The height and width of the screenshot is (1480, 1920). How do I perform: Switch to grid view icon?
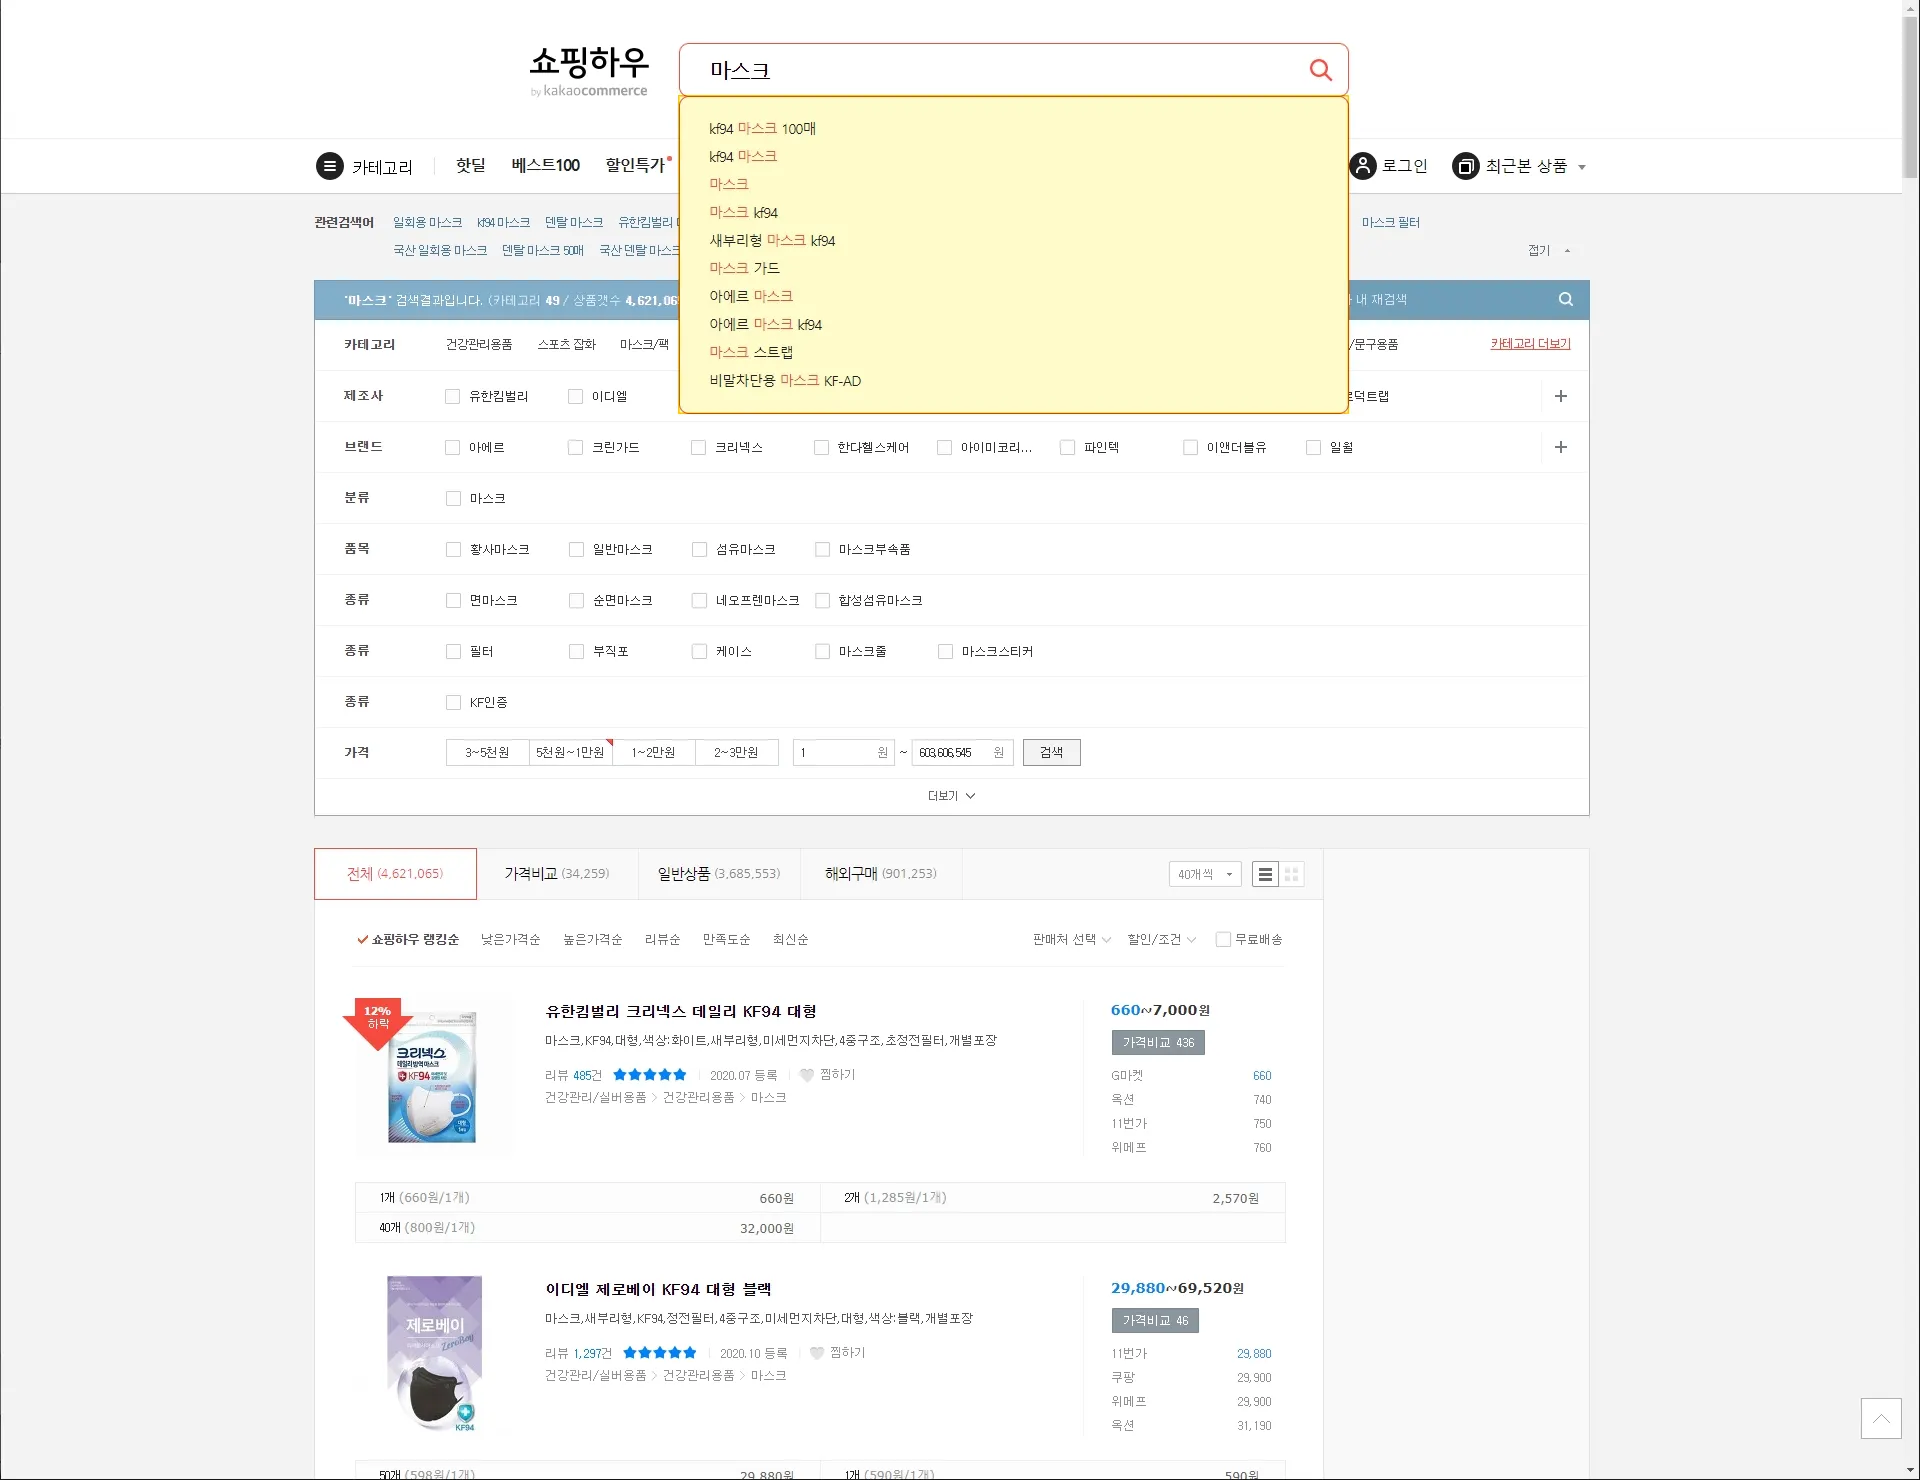[1291, 875]
